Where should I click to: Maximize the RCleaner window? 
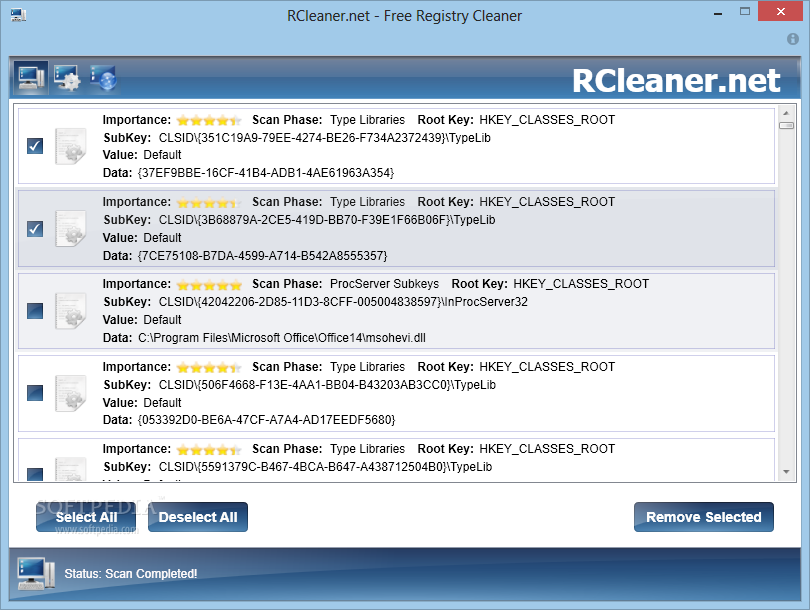744,11
